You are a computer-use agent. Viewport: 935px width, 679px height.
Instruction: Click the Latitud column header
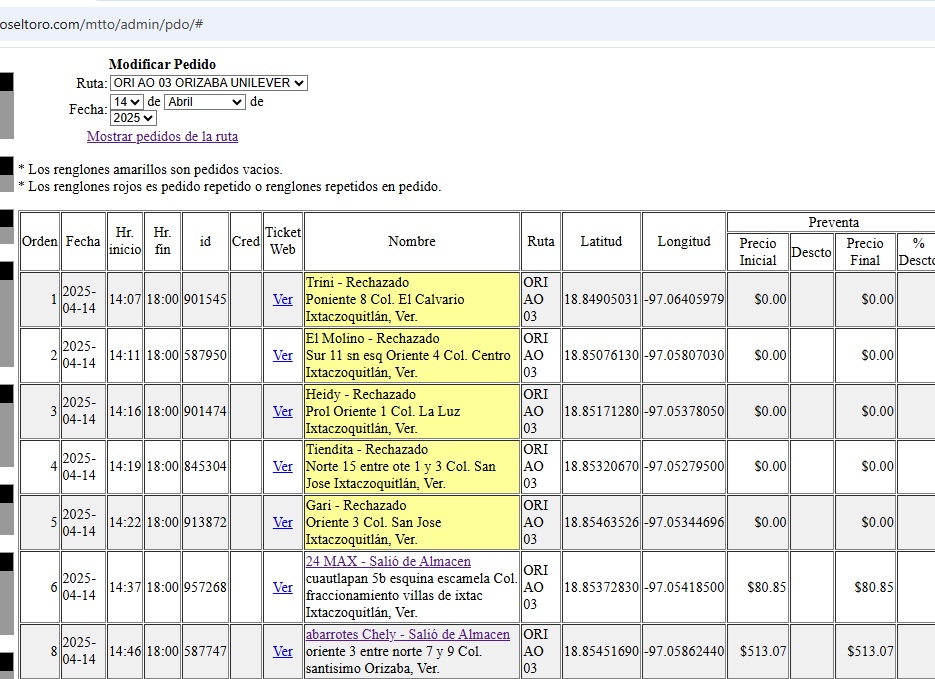[601, 241]
